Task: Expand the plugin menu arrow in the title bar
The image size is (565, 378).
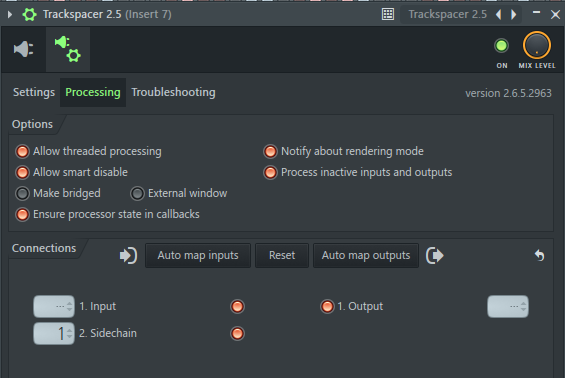Action: pyautogui.click(x=10, y=14)
